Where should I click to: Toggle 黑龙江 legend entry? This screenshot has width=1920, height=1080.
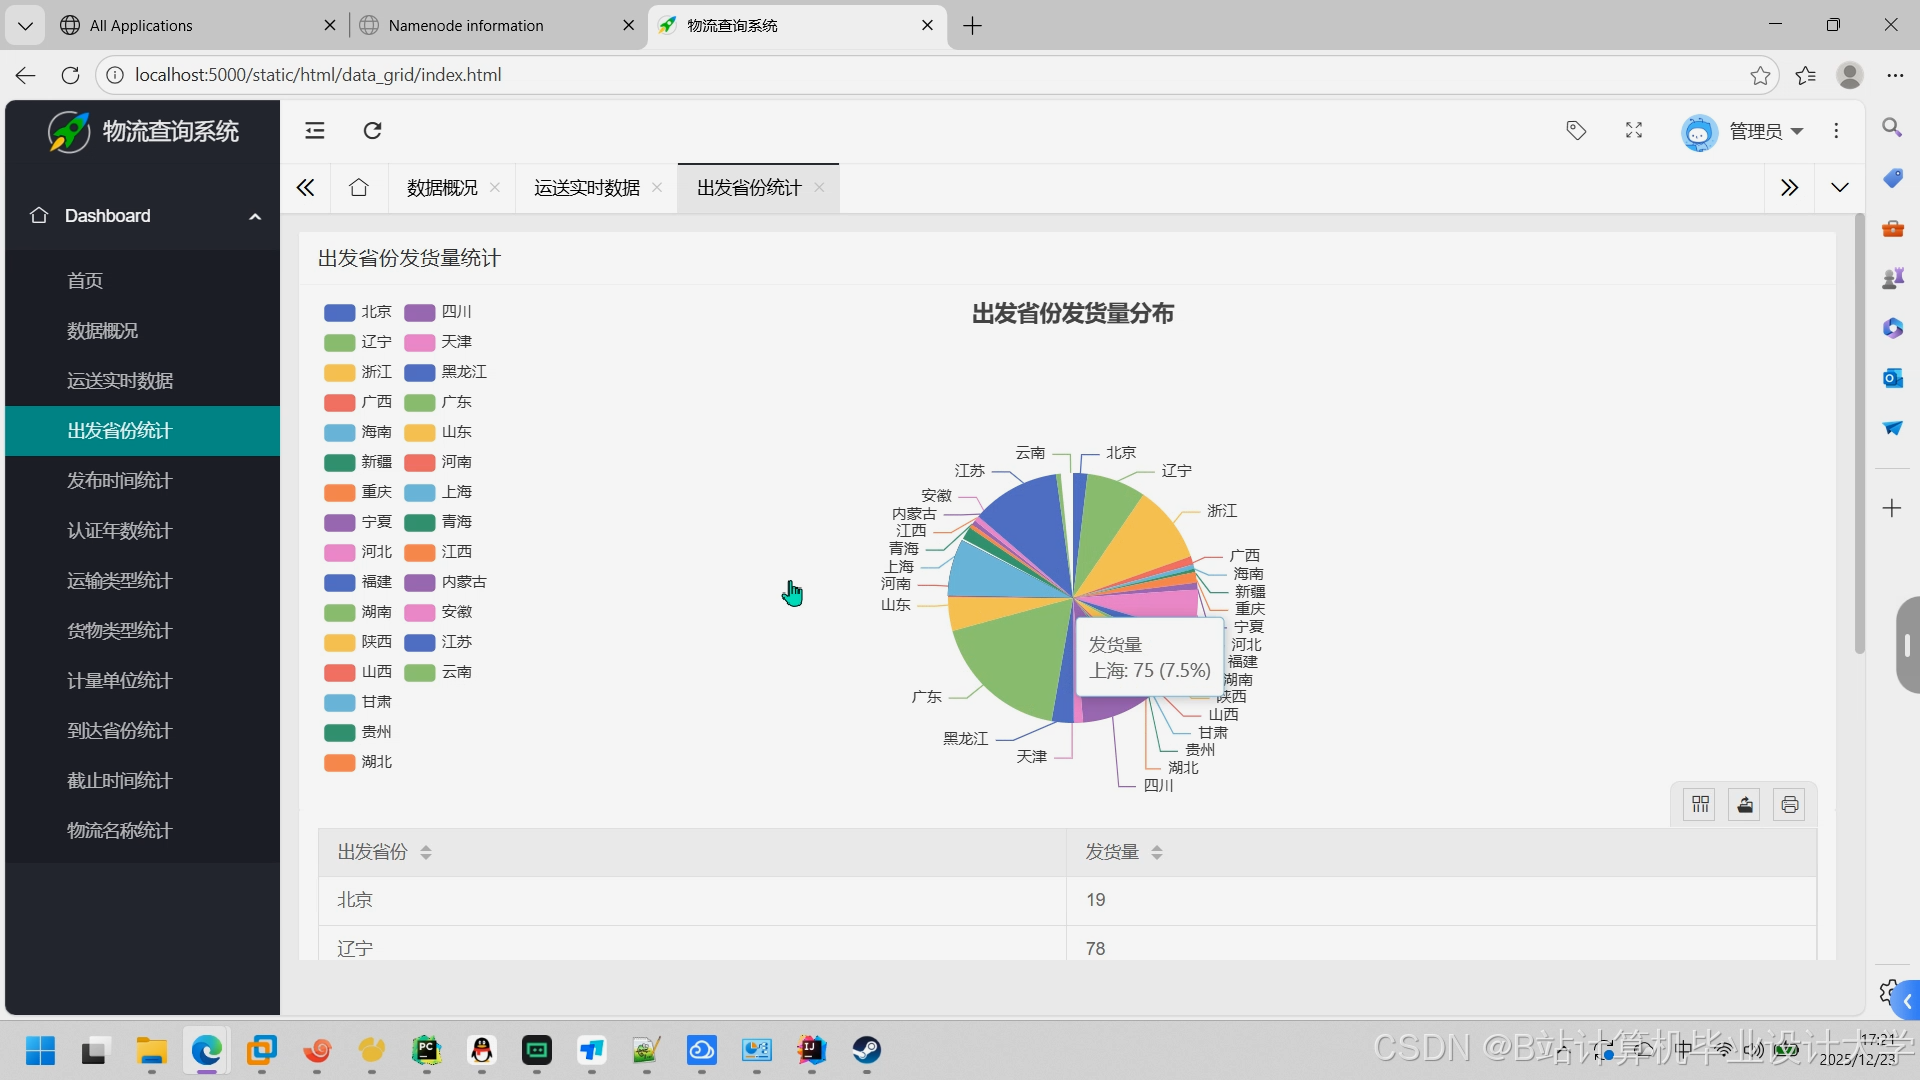coord(446,372)
